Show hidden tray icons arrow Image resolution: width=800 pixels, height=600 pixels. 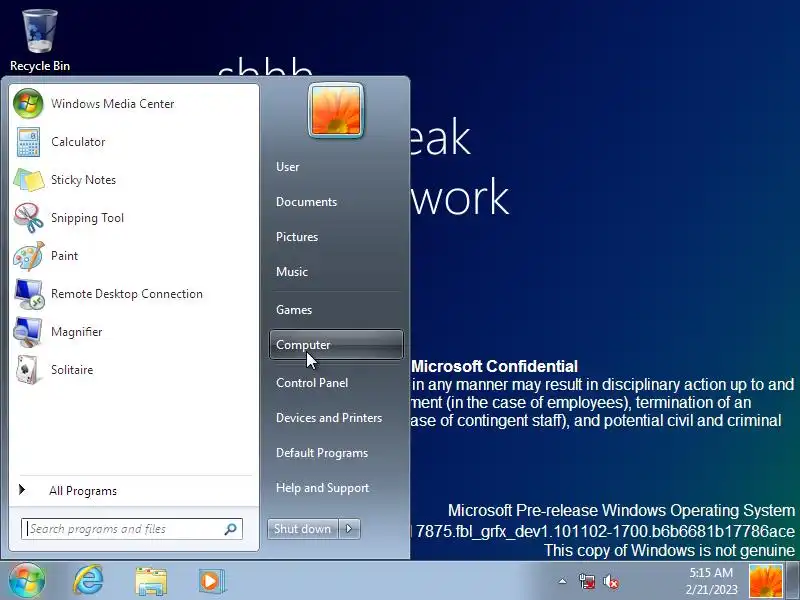click(x=562, y=581)
